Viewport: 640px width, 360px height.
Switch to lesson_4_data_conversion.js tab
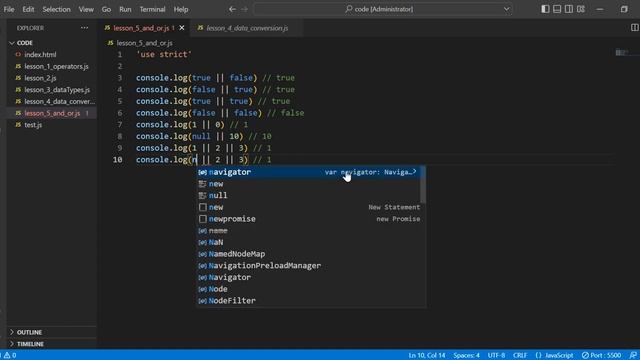pyautogui.click(x=247, y=28)
